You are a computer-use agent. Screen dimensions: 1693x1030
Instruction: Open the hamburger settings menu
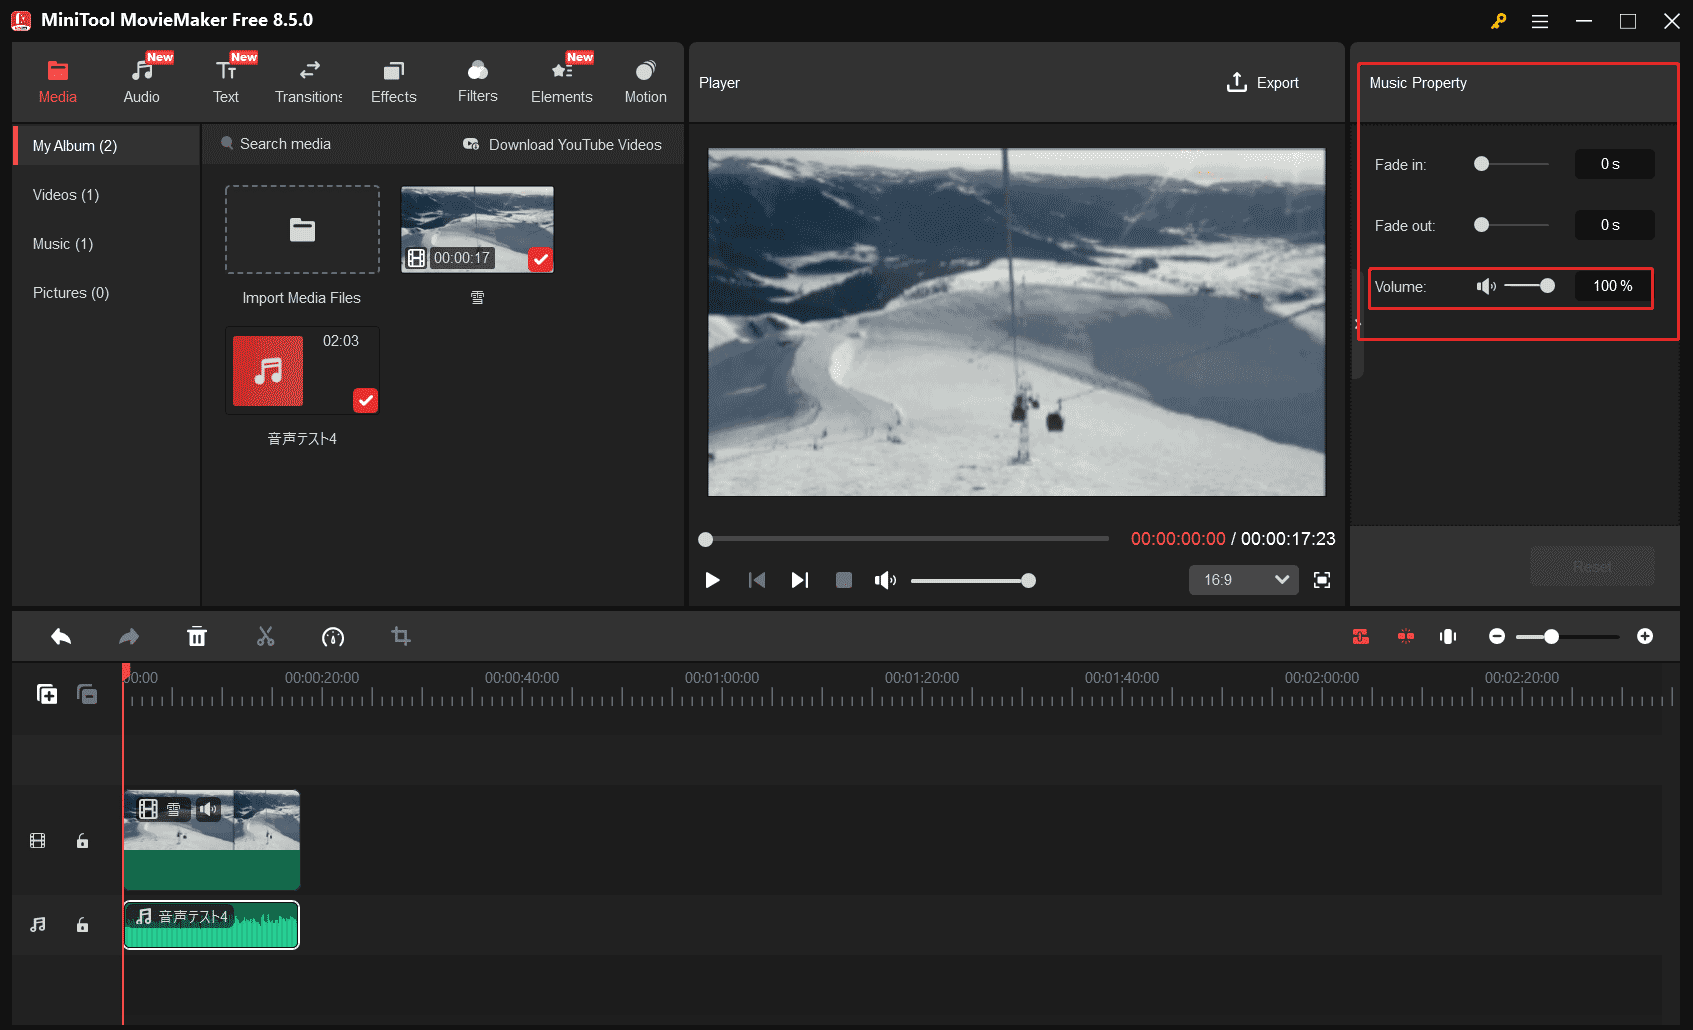tap(1540, 20)
